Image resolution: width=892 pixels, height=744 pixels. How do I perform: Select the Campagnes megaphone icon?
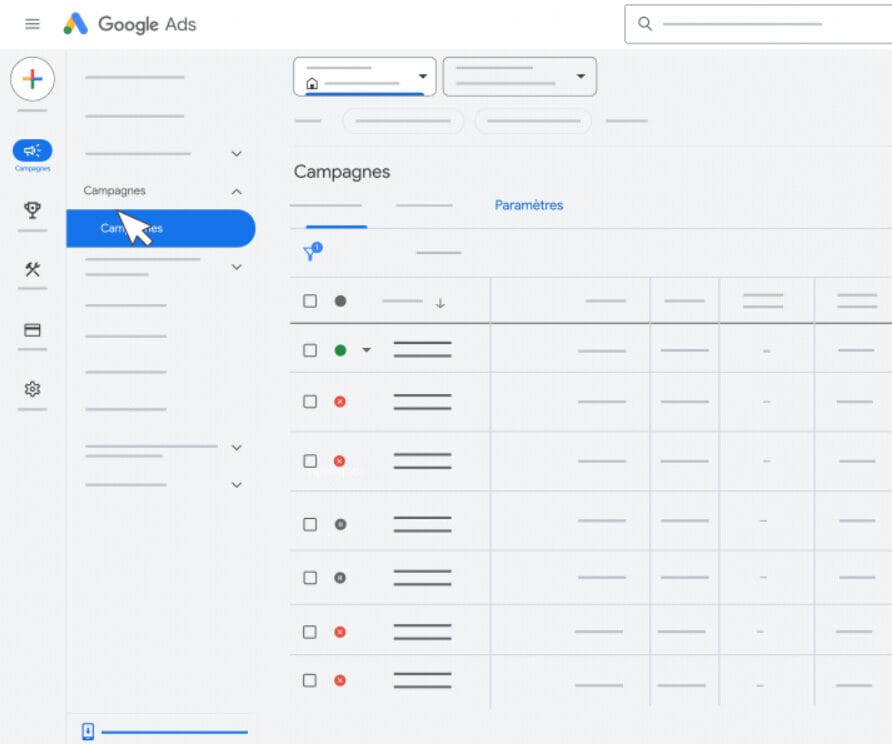click(x=32, y=151)
